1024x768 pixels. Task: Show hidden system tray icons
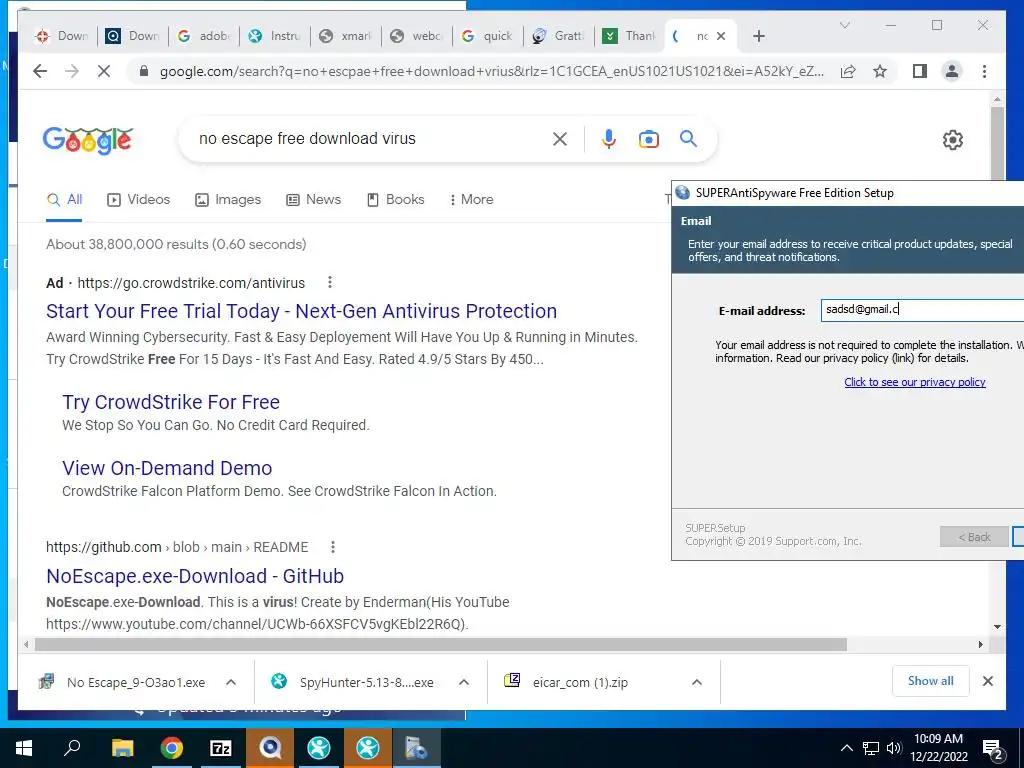846,748
